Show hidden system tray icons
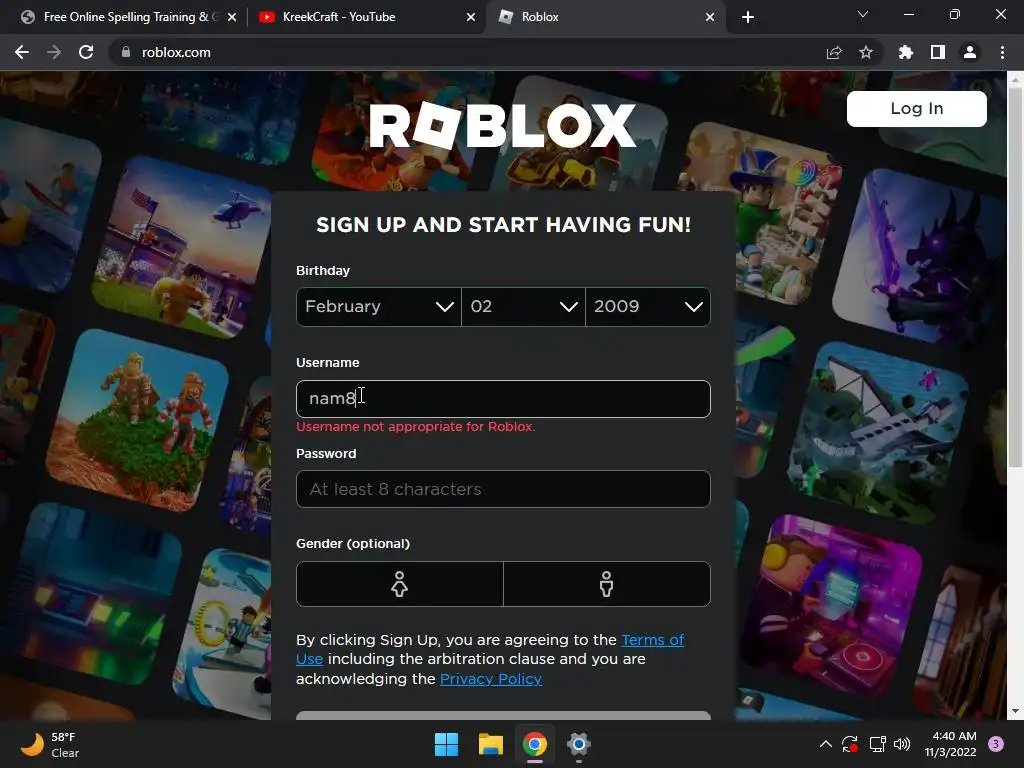This screenshot has width=1024, height=768. click(x=825, y=744)
